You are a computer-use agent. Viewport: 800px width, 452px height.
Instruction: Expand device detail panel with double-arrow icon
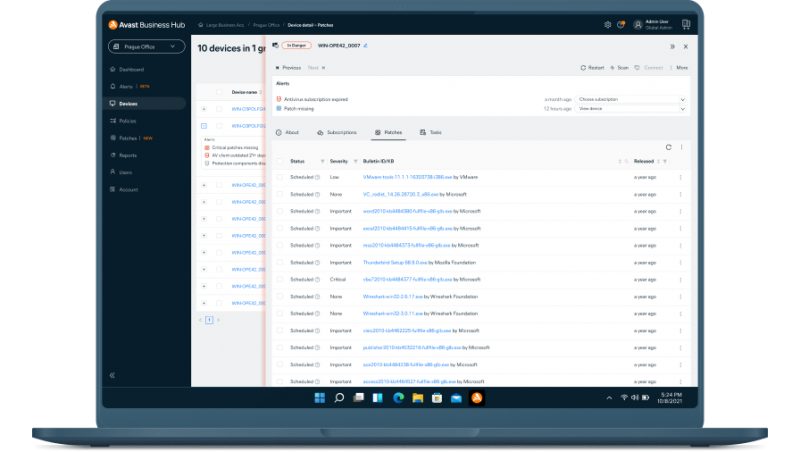coord(672,46)
